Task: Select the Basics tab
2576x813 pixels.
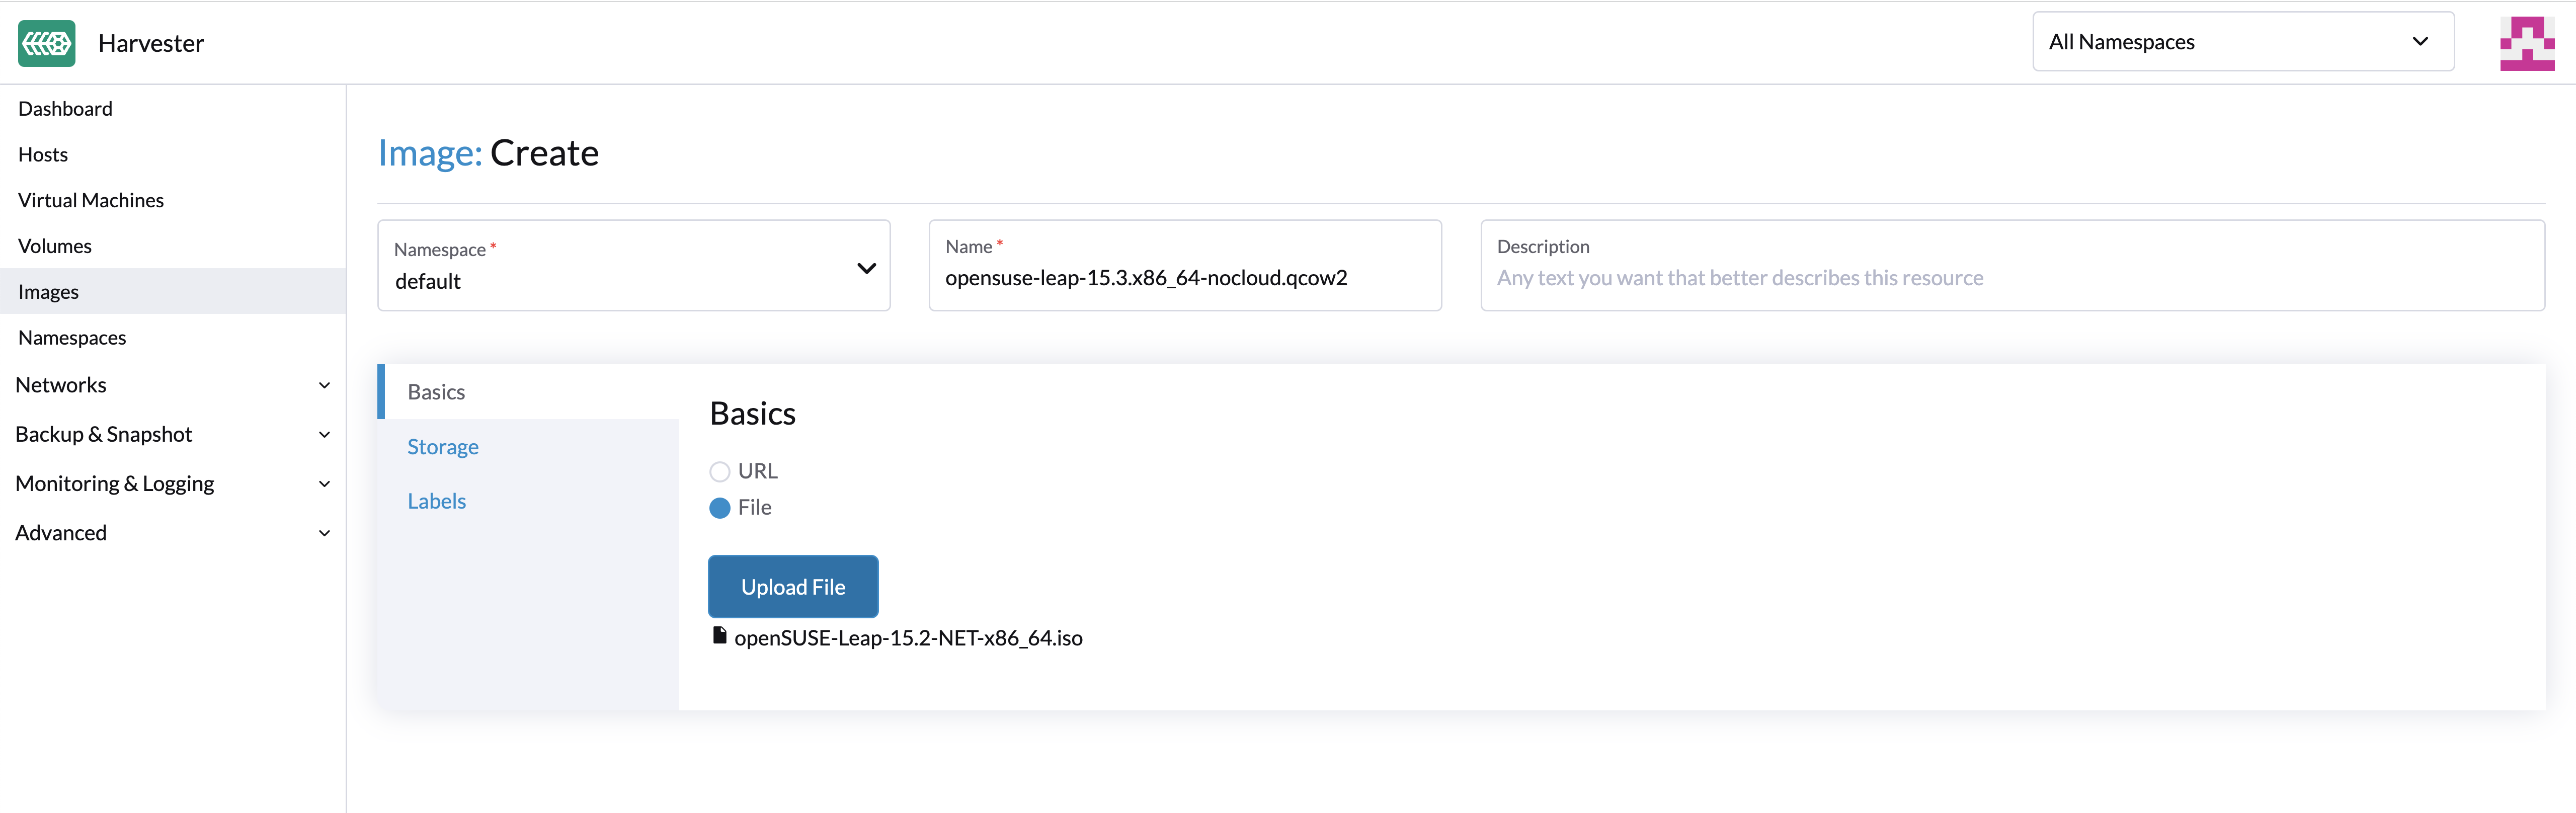Action: pos(437,392)
